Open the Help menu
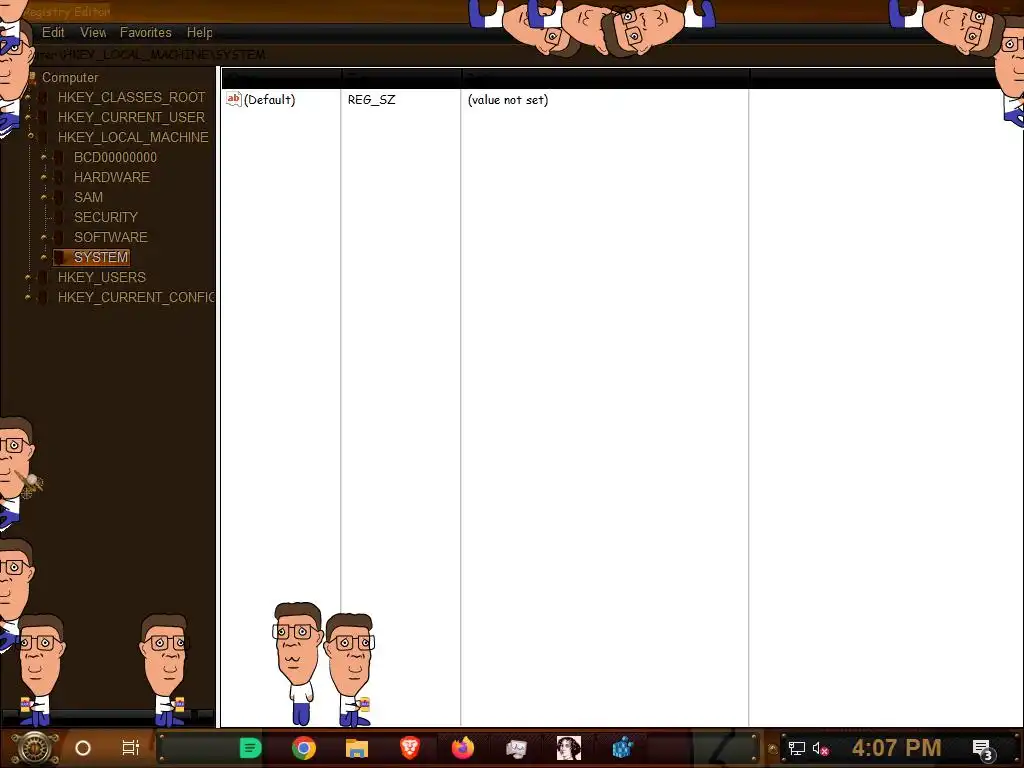This screenshot has height=768, width=1024. [x=199, y=32]
